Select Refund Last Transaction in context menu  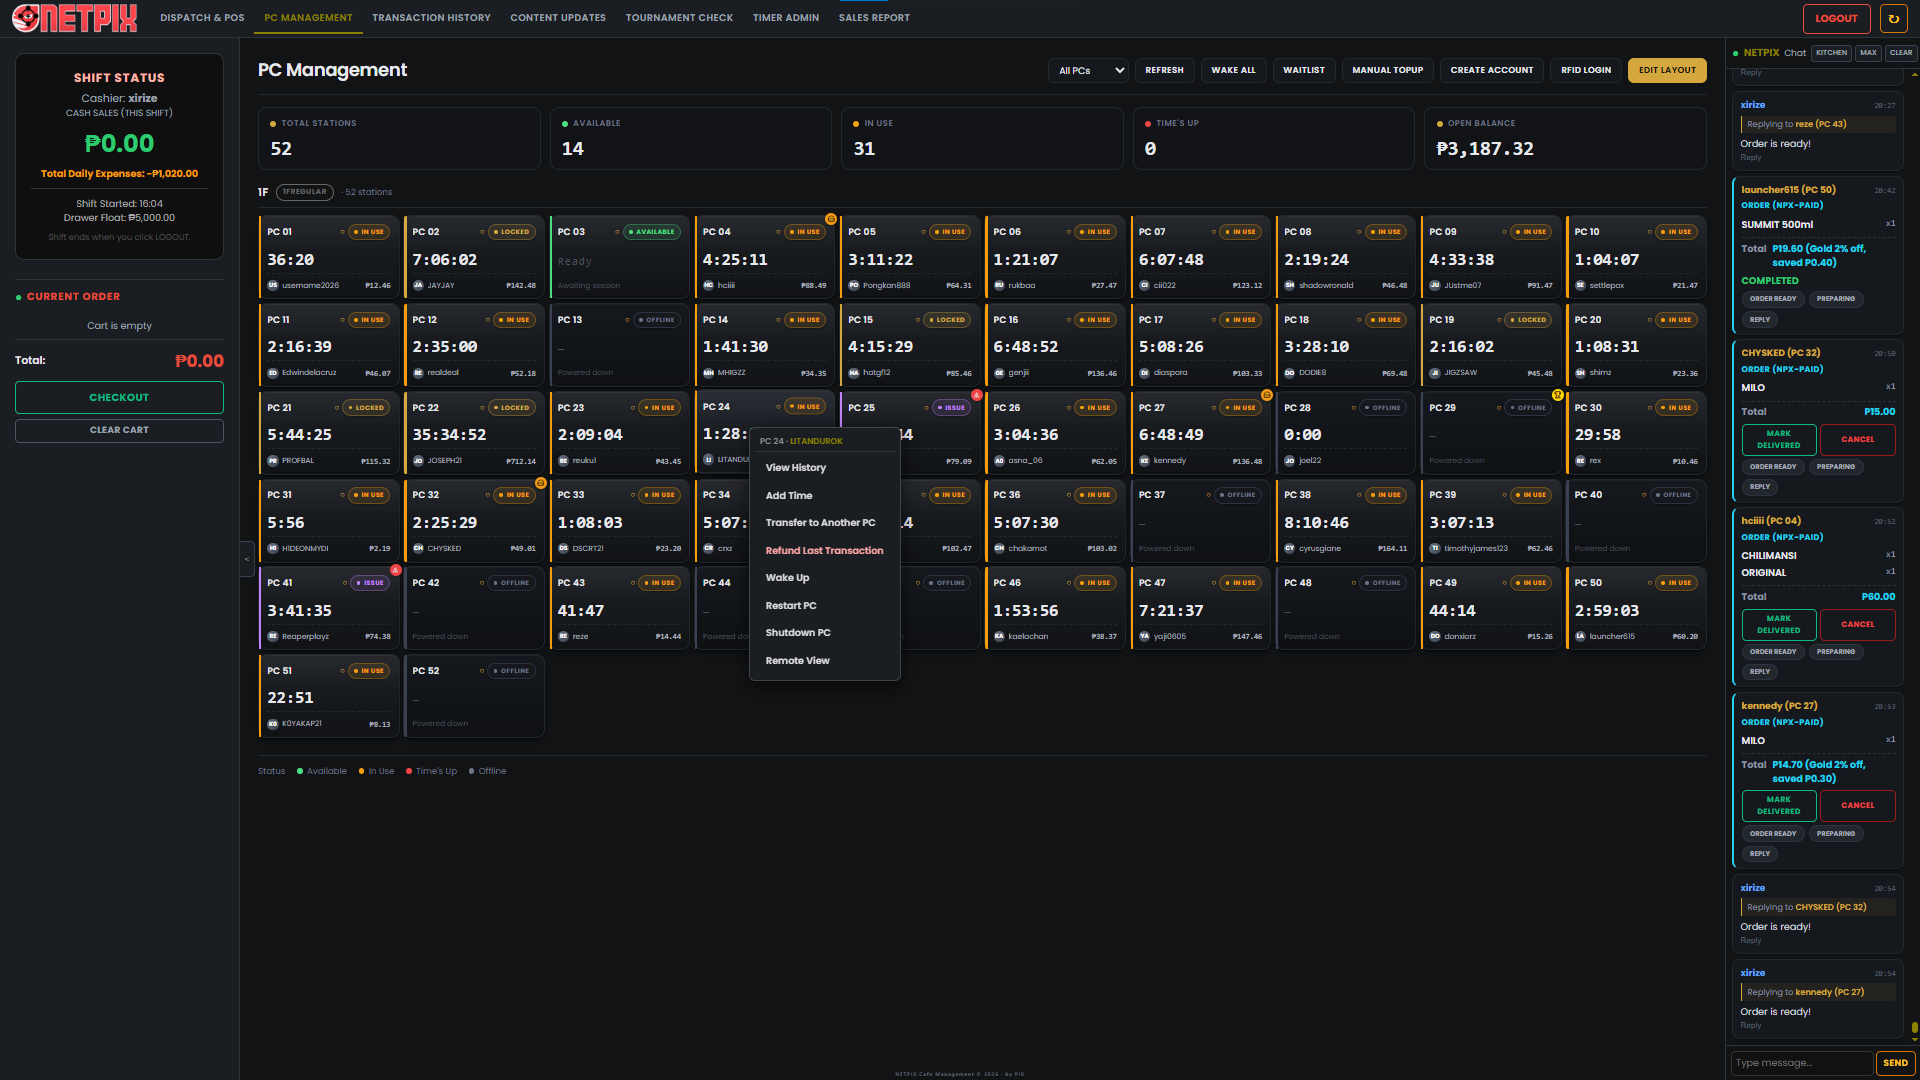point(824,551)
